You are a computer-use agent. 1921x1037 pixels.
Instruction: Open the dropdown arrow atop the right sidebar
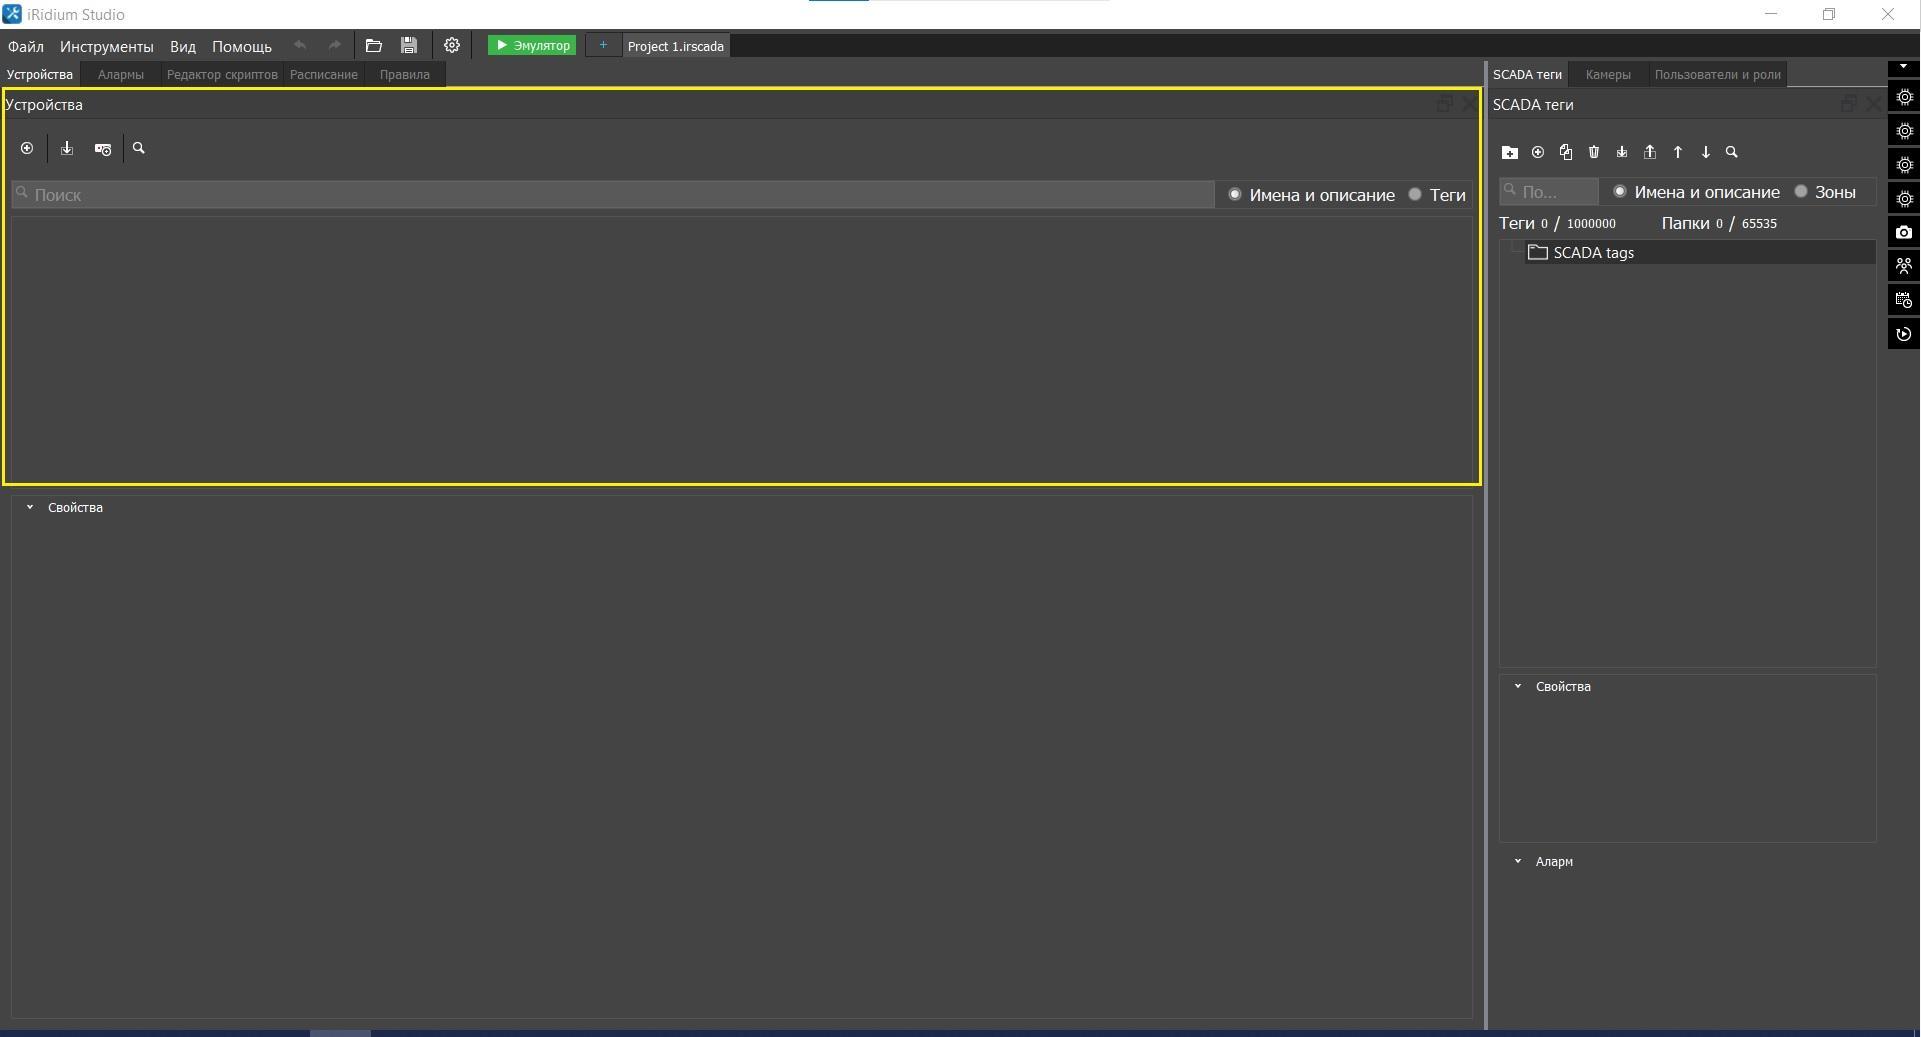(1903, 67)
